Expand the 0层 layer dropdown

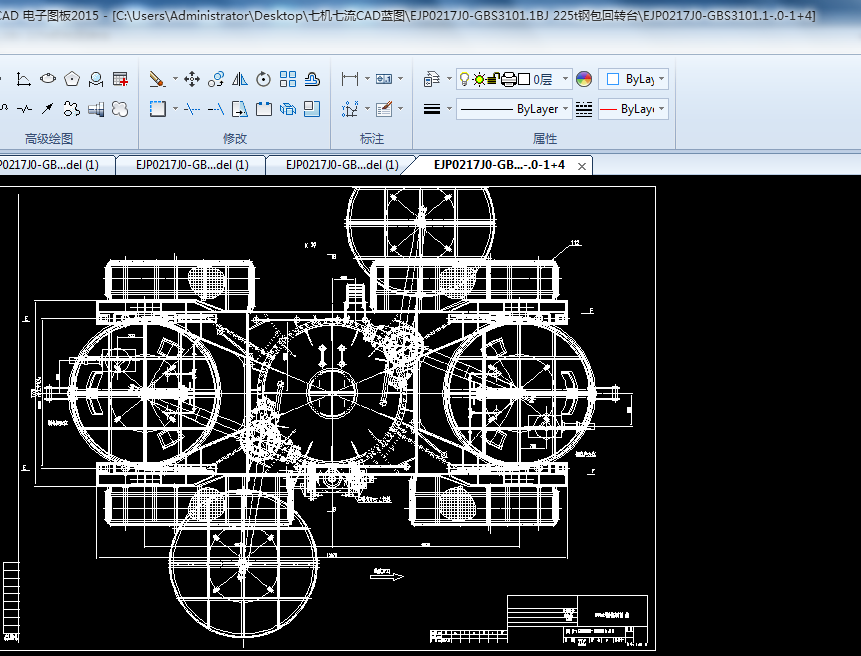565,79
